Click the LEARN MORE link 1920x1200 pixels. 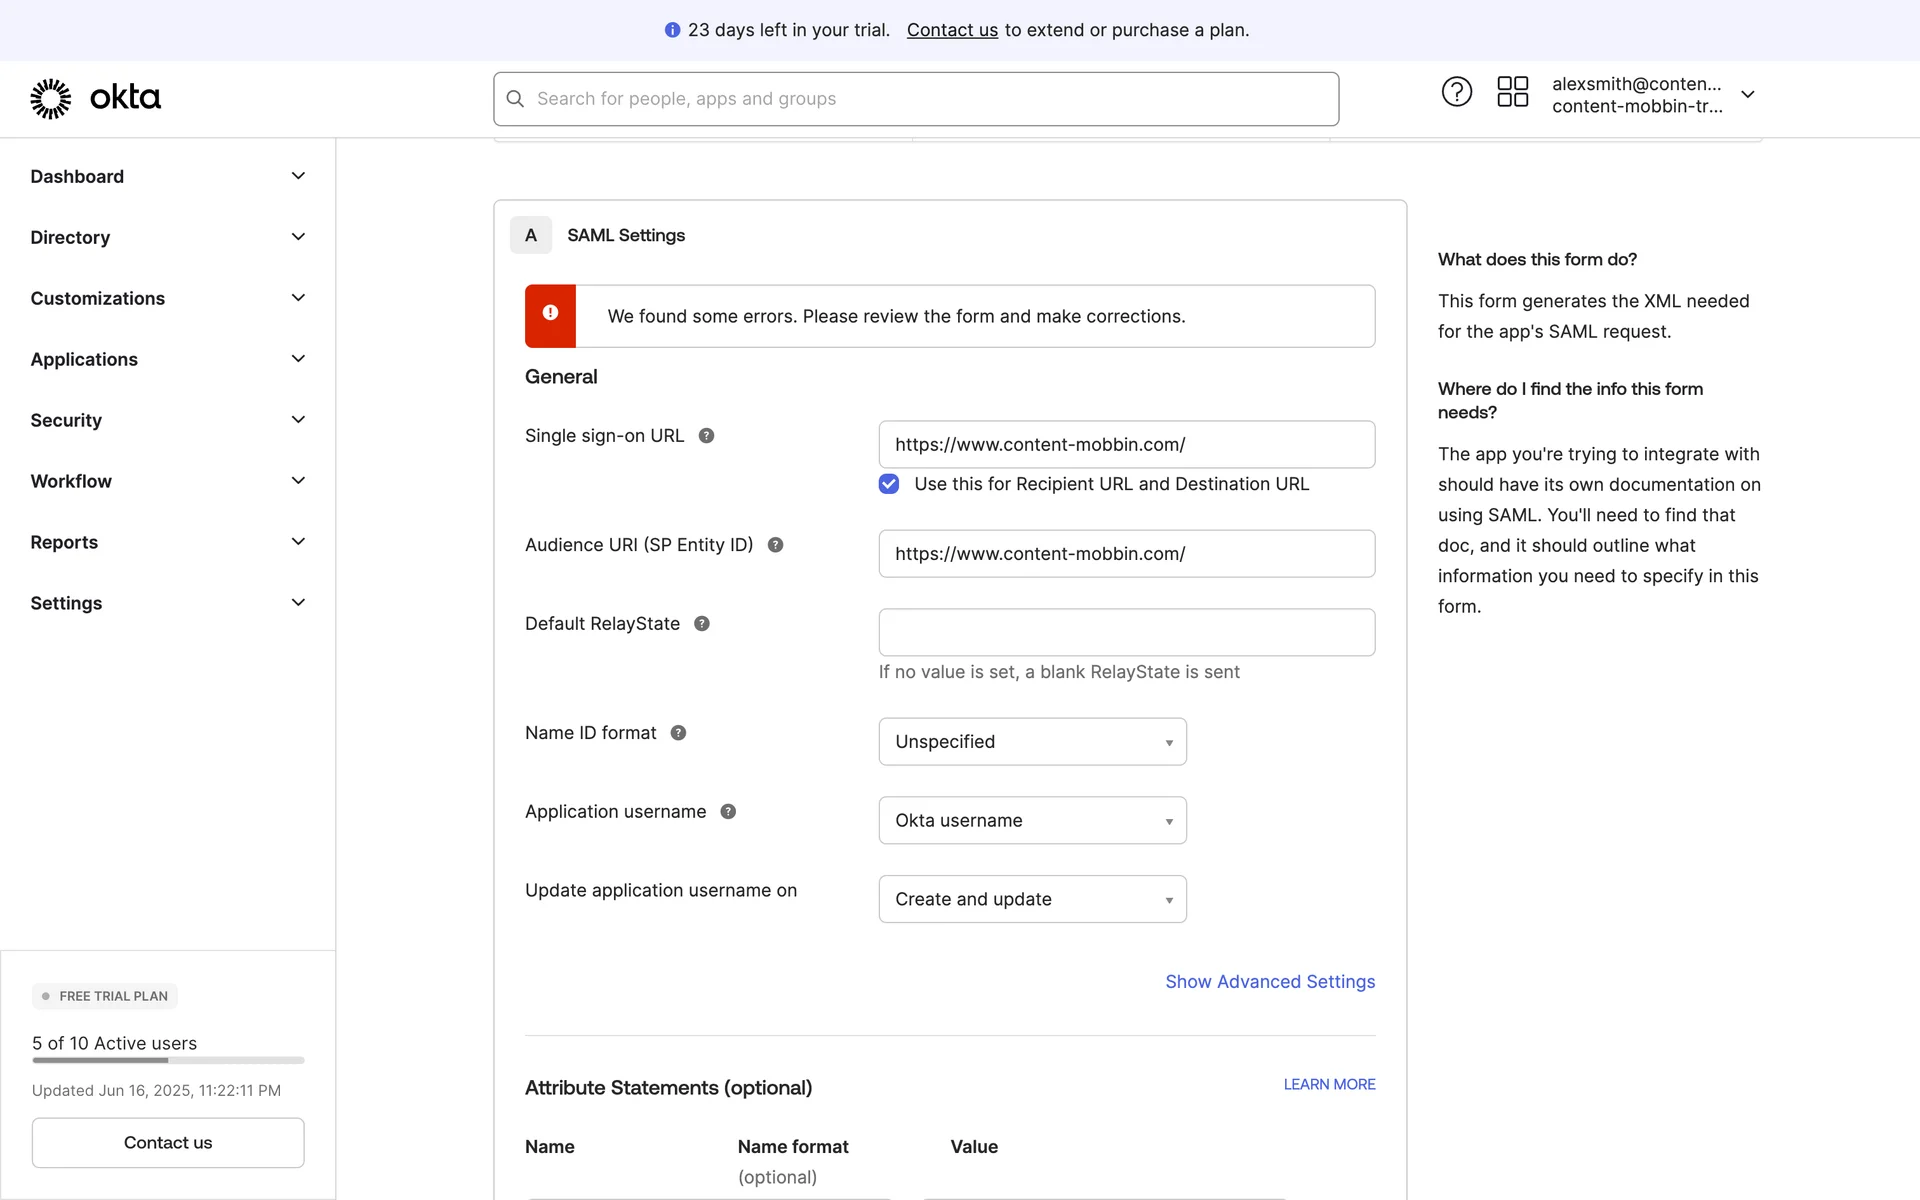[x=1329, y=1085]
